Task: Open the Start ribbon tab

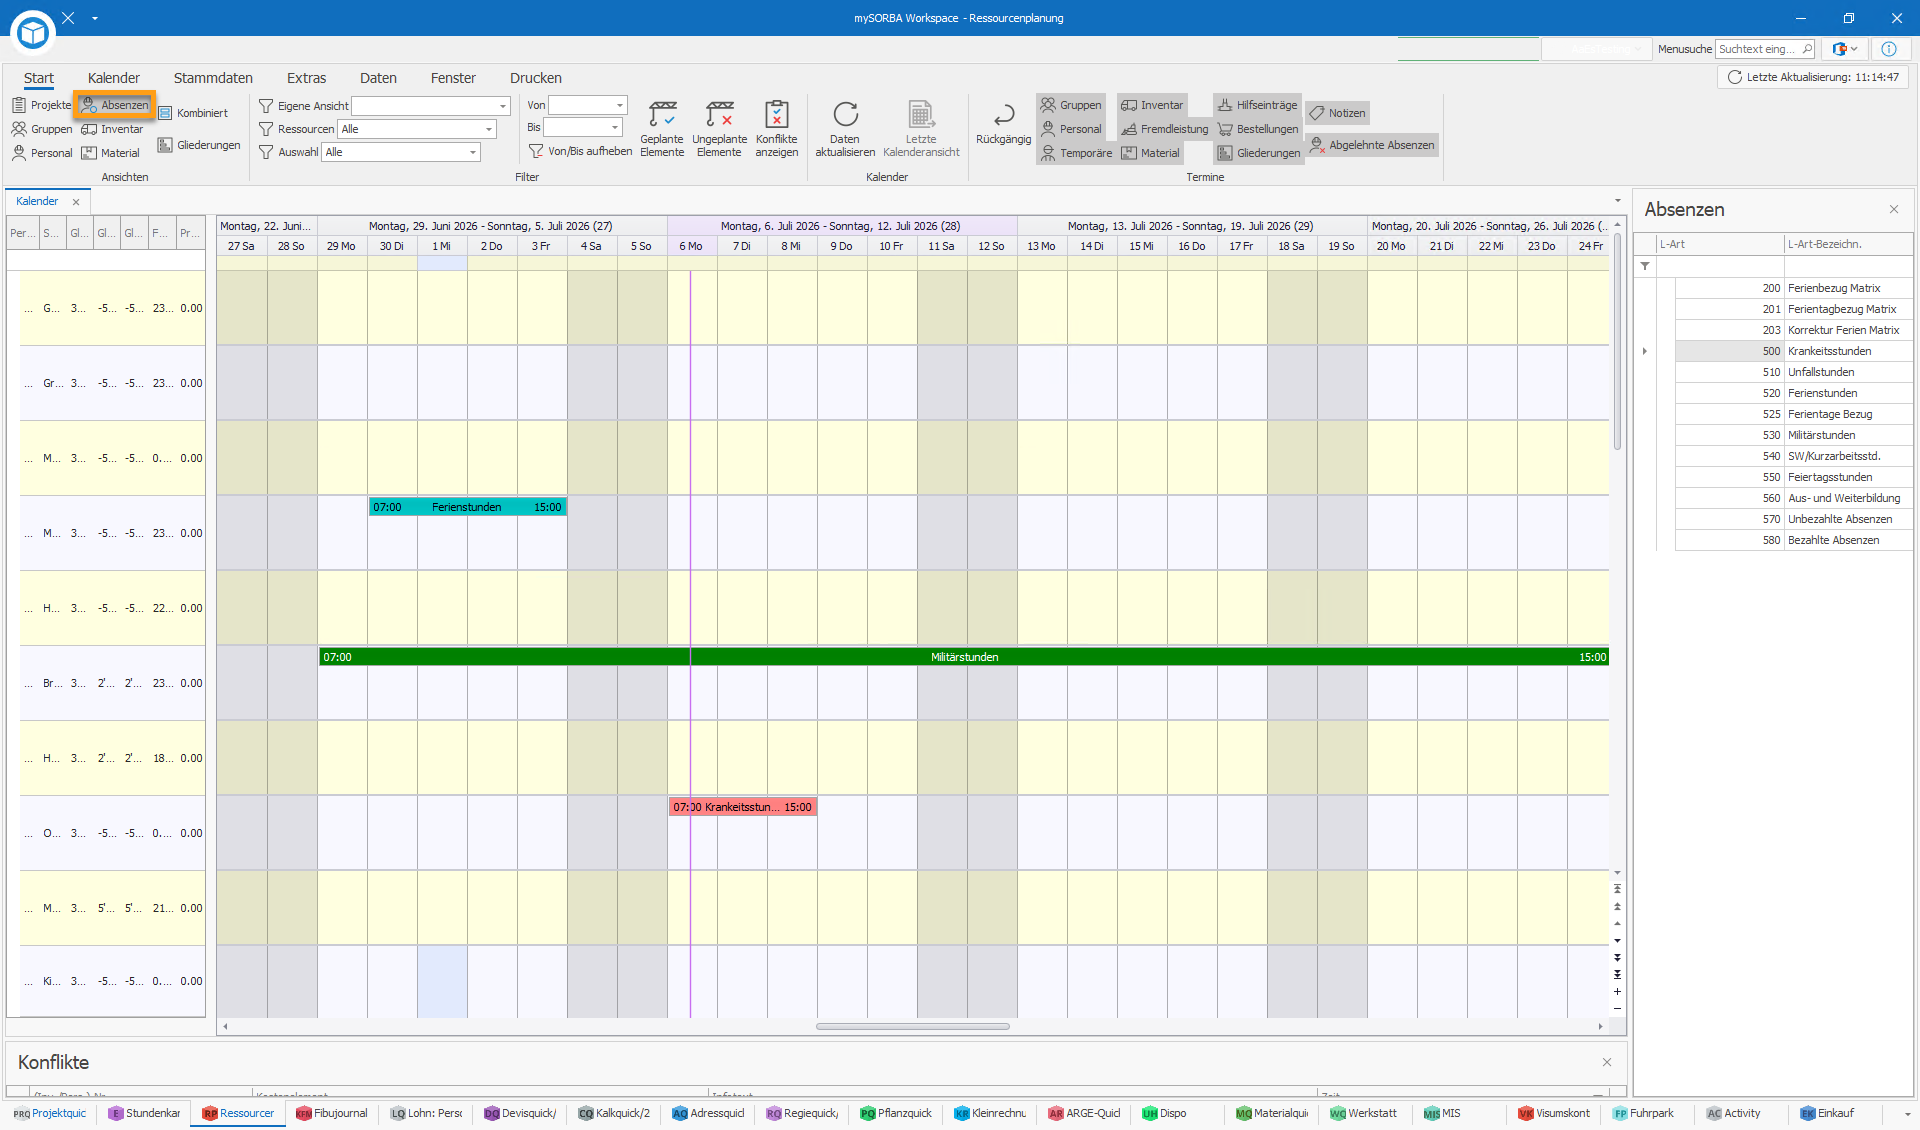Action: 39,78
